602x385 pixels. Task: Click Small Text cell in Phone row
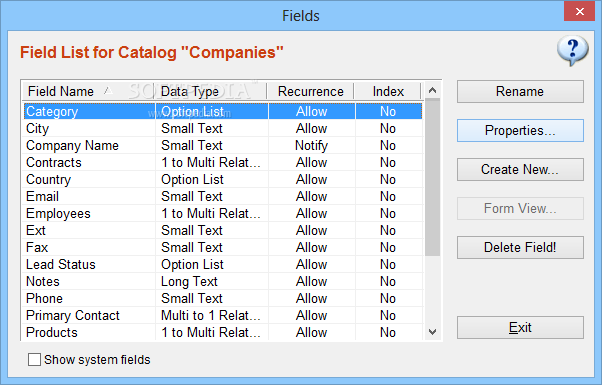point(212,299)
